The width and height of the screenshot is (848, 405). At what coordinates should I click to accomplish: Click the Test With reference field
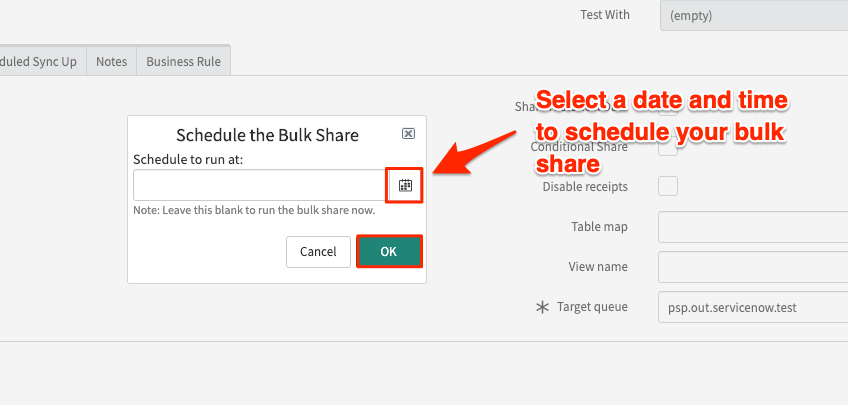click(753, 16)
